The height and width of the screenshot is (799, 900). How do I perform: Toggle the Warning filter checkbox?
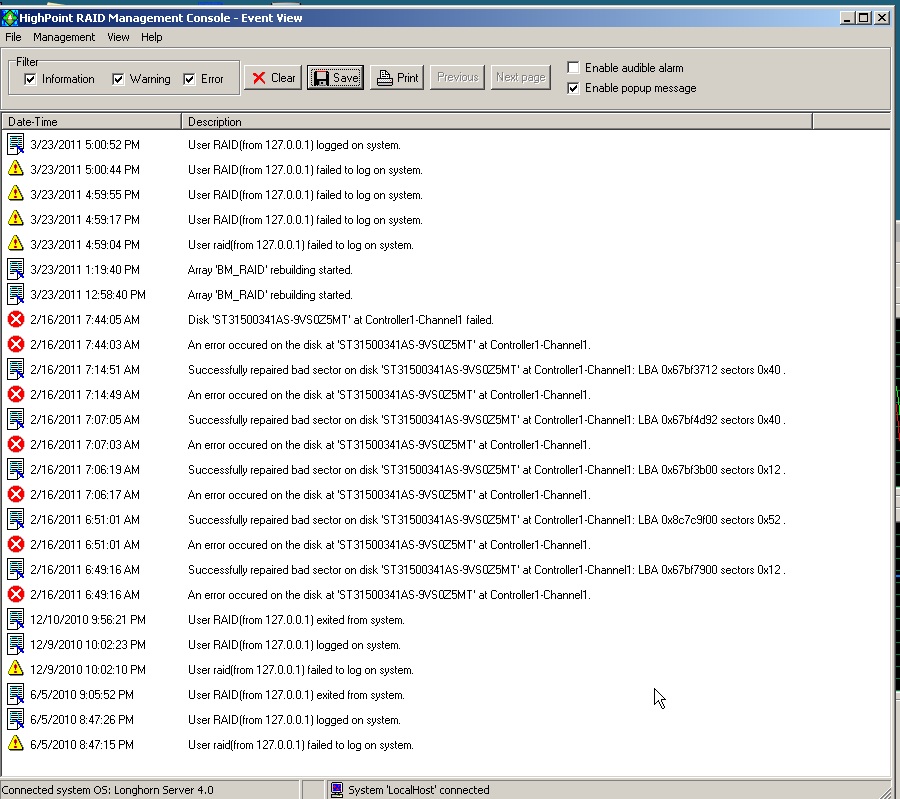118,79
